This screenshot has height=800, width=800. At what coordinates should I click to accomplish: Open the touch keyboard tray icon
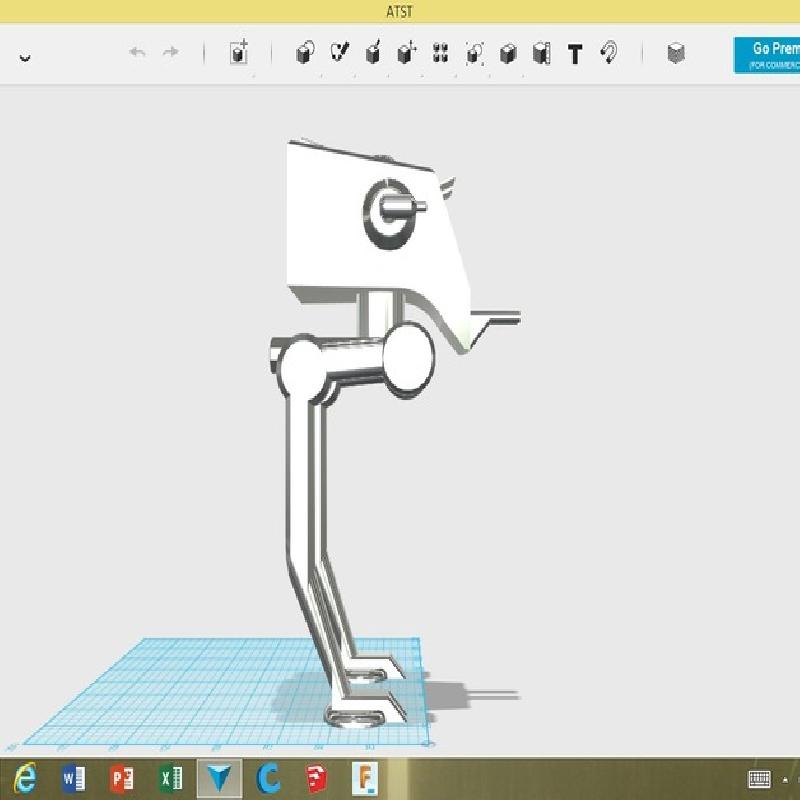coord(759,779)
